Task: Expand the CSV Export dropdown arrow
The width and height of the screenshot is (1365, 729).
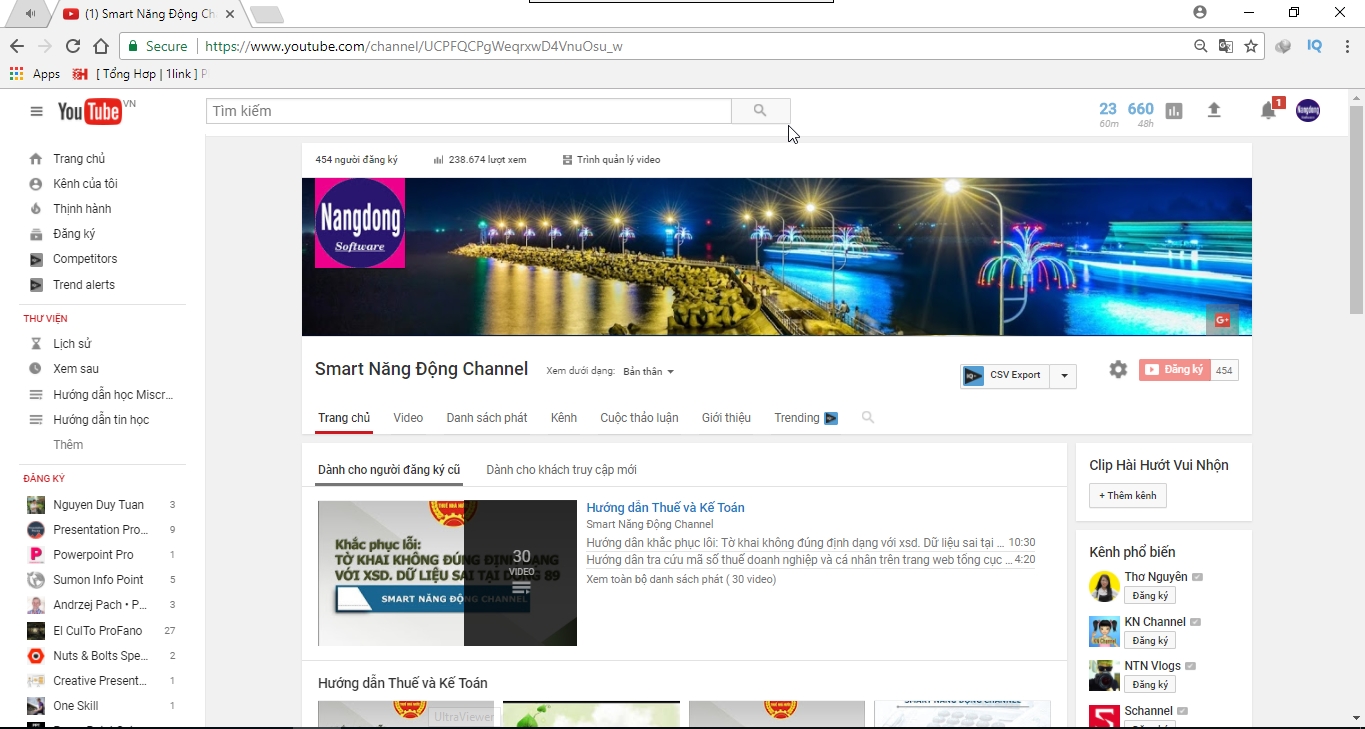Action: pyautogui.click(x=1064, y=376)
